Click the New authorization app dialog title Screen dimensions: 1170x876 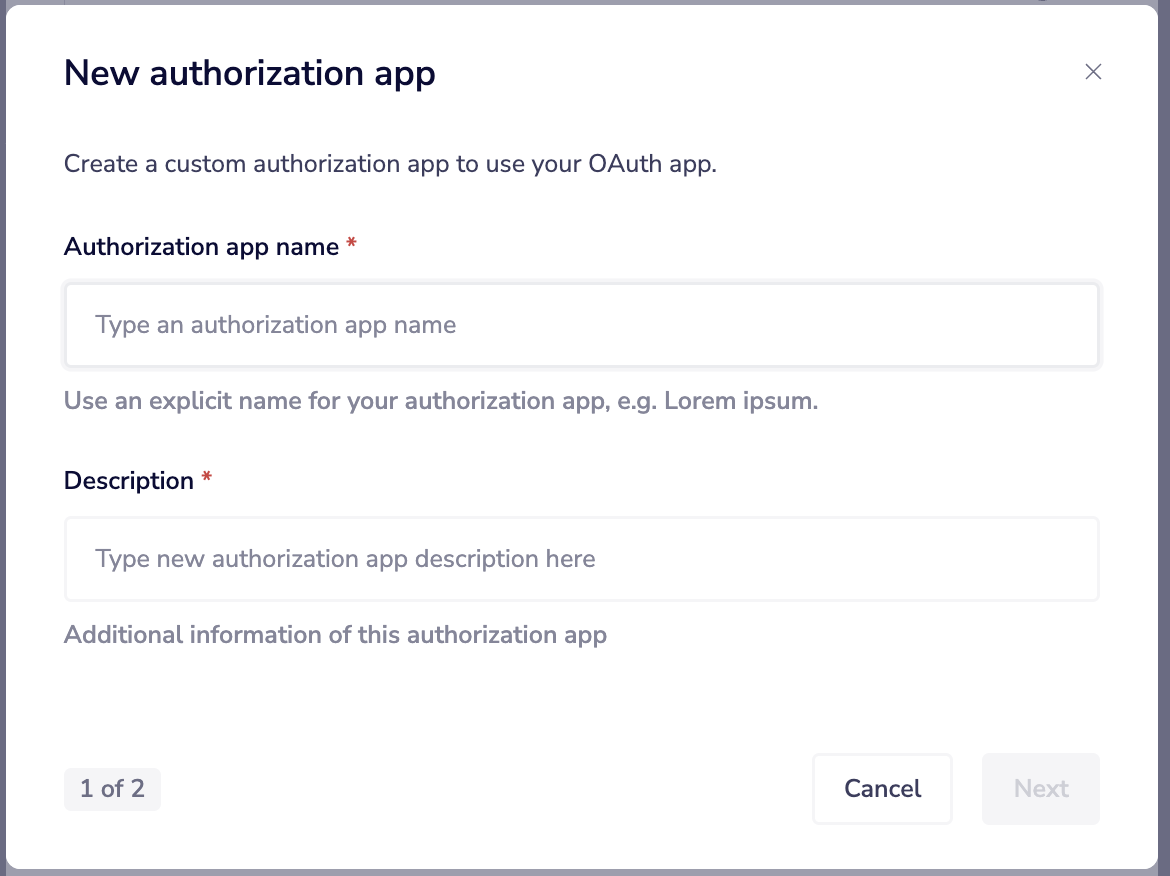click(x=250, y=72)
